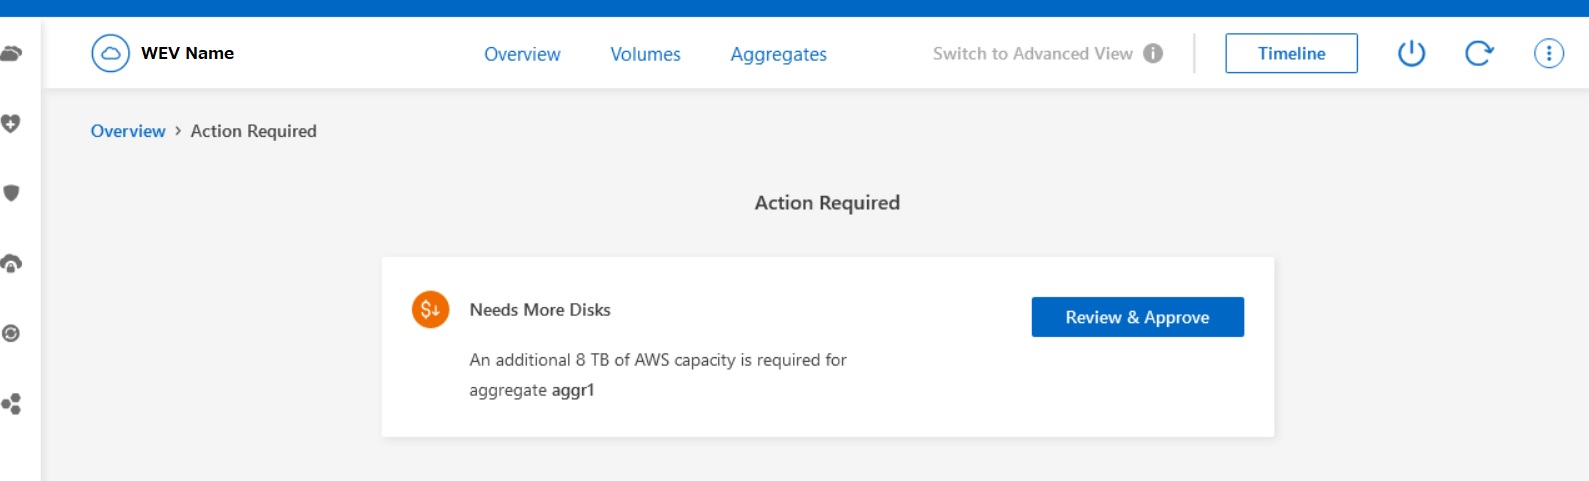Click the orange dollar Needs More Disks icon
1589x481 pixels.
tap(430, 310)
